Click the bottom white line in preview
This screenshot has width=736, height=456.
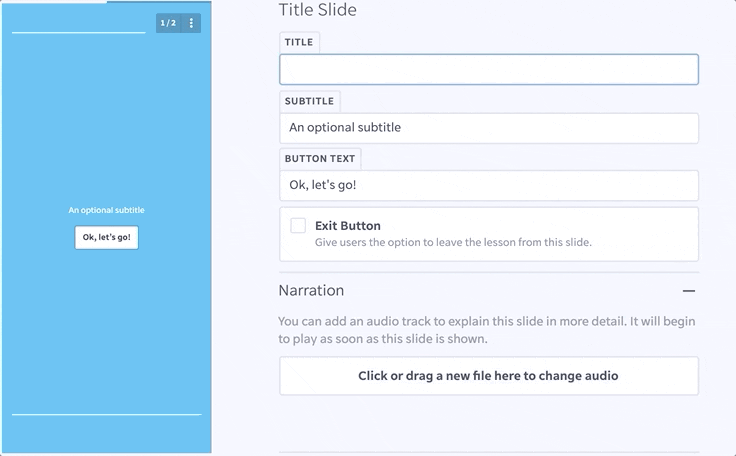click(x=106, y=414)
